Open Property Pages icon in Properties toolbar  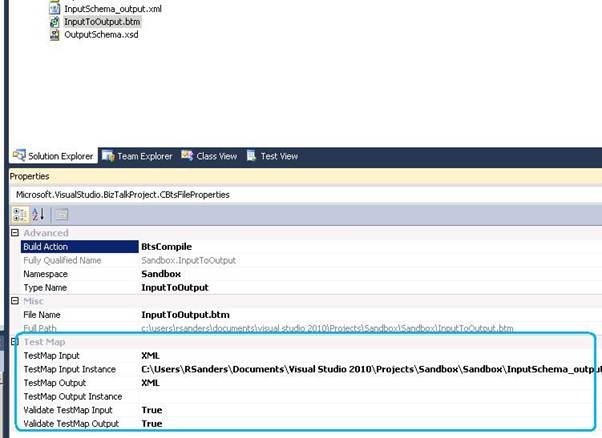61,214
